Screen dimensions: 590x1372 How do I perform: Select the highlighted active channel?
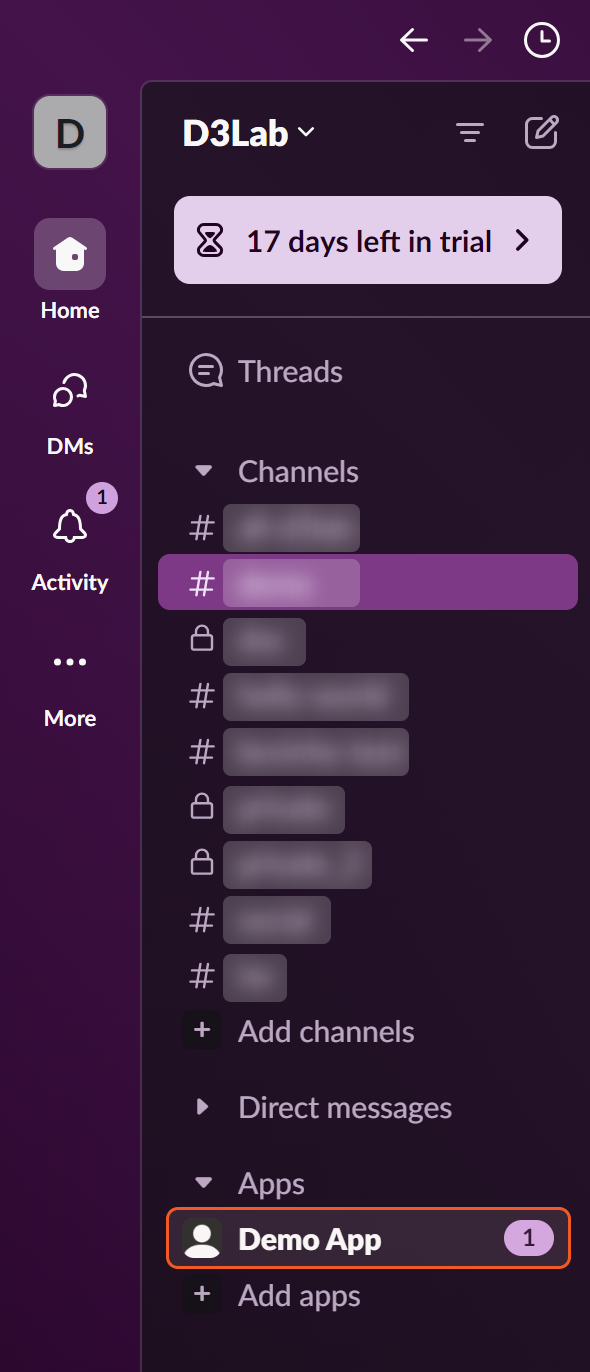[x=368, y=582]
